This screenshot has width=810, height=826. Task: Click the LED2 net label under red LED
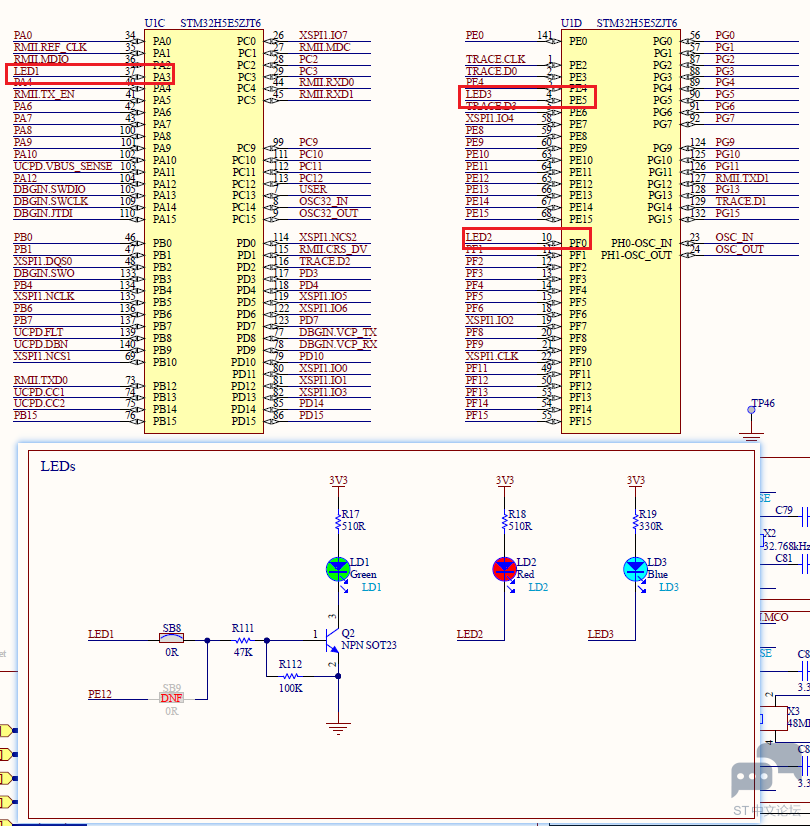coord(470,634)
